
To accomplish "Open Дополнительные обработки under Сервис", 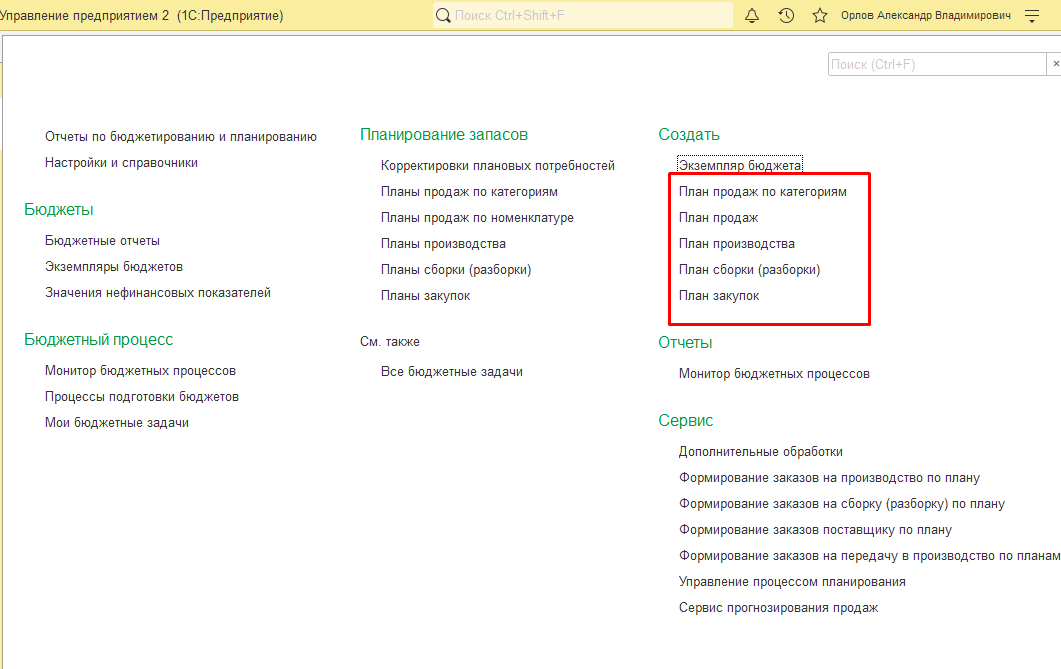I will 760,452.
